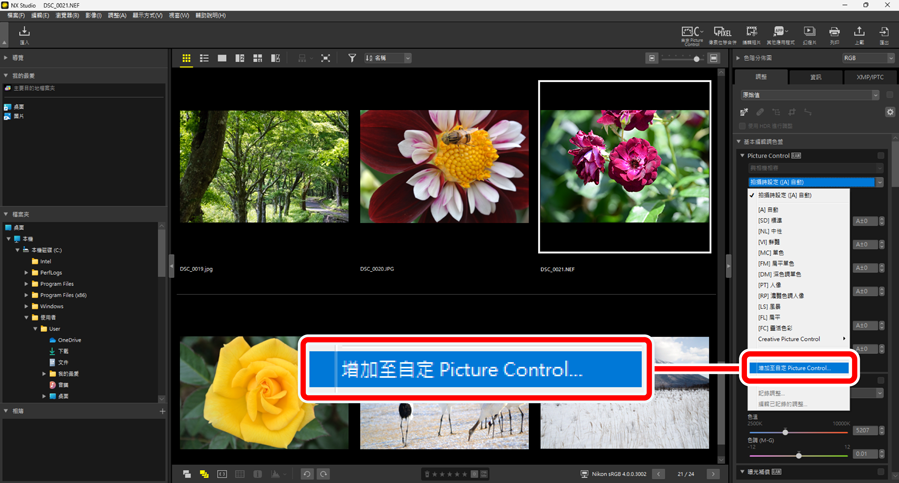Click the Print (列印) icon
899x483 pixels.
[834, 35]
